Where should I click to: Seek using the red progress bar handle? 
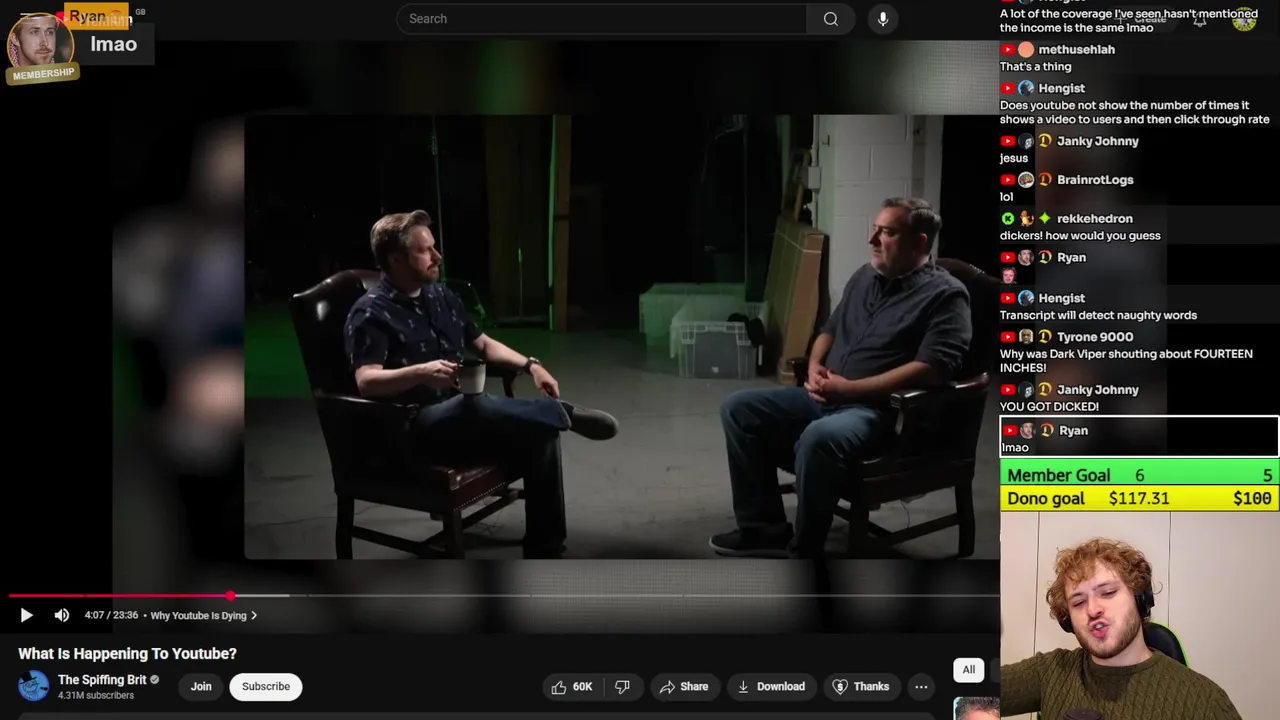231,596
